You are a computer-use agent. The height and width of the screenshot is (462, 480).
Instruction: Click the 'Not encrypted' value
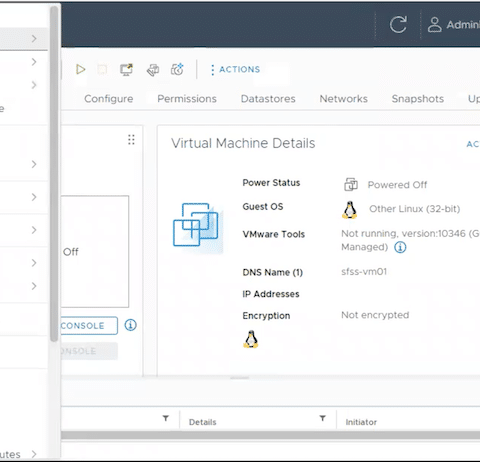375,315
